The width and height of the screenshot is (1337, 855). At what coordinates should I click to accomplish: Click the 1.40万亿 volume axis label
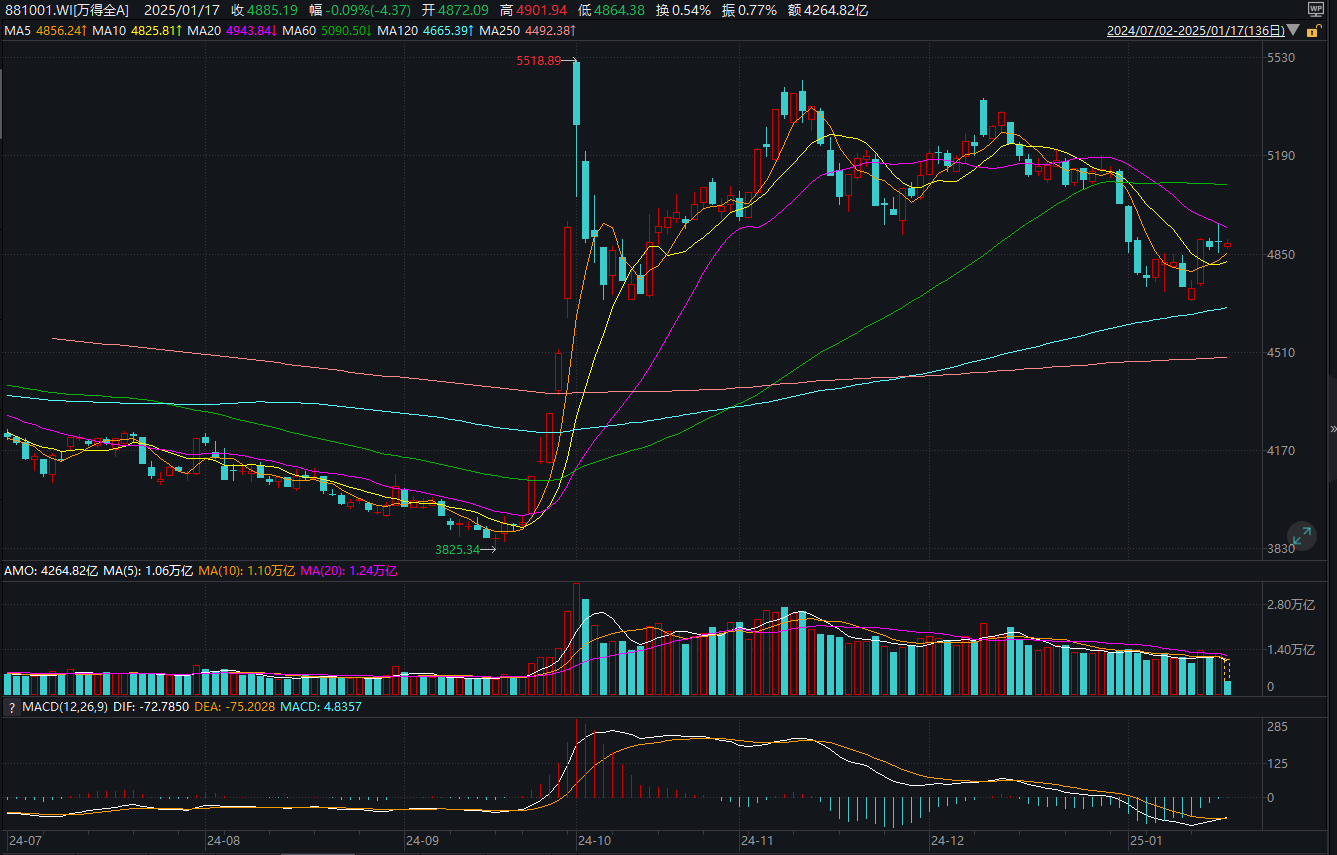point(1289,650)
